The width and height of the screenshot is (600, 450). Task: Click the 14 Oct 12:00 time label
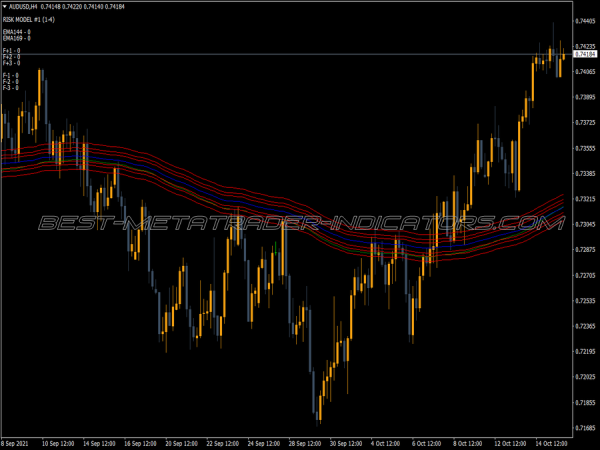pos(550,443)
